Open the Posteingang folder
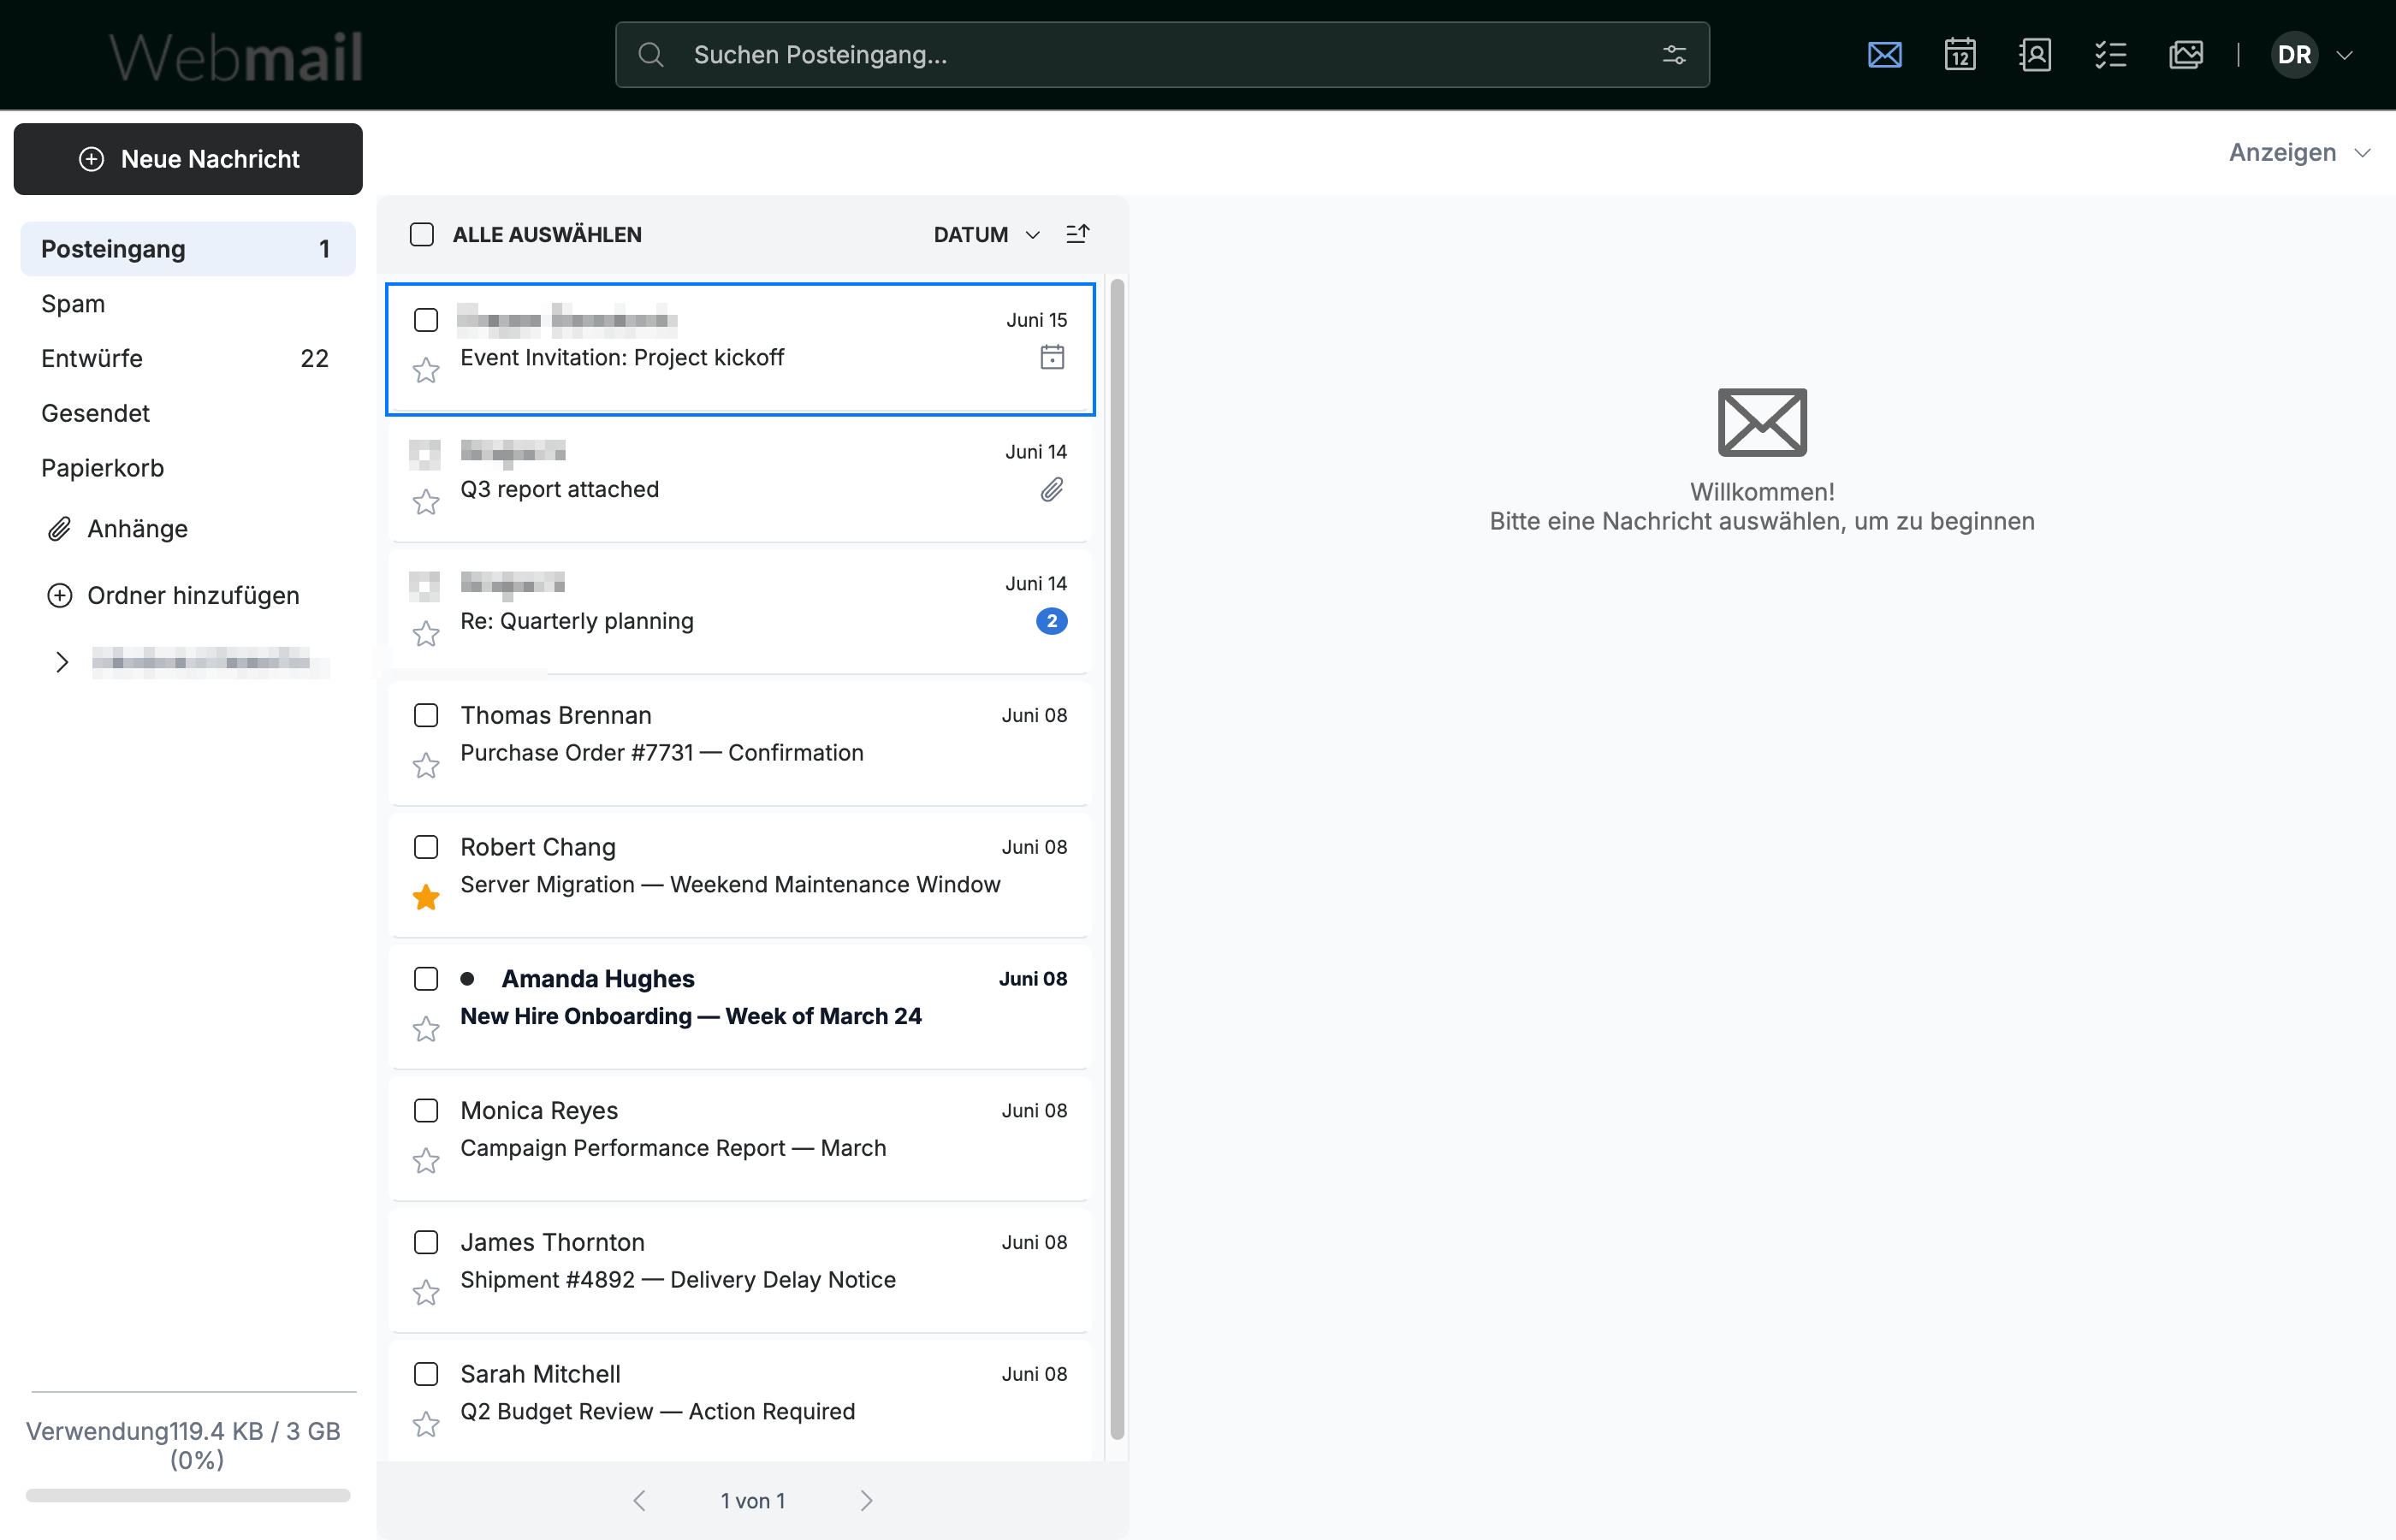 pos(188,249)
